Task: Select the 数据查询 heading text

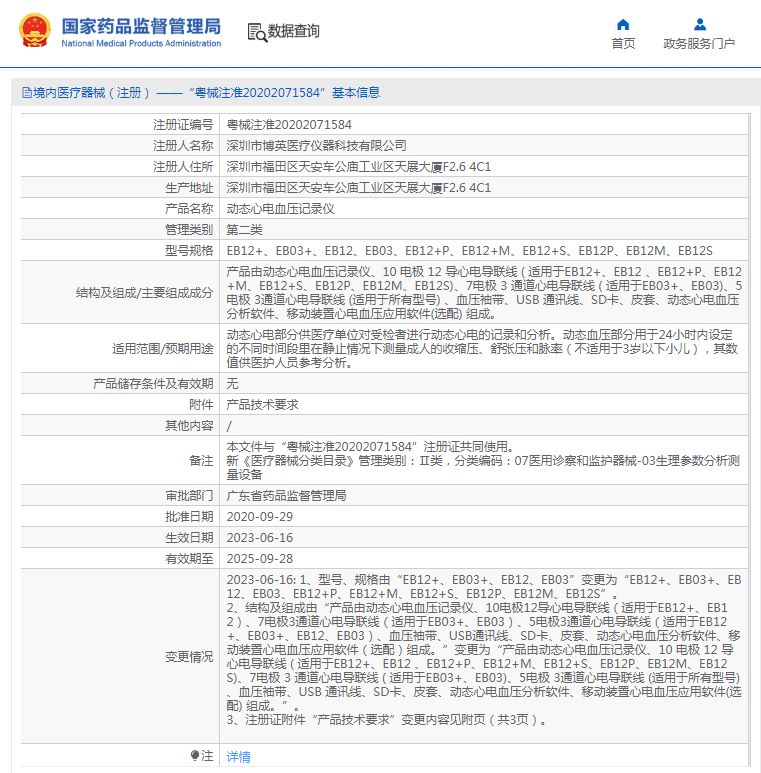Action: click(x=294, y=31)
